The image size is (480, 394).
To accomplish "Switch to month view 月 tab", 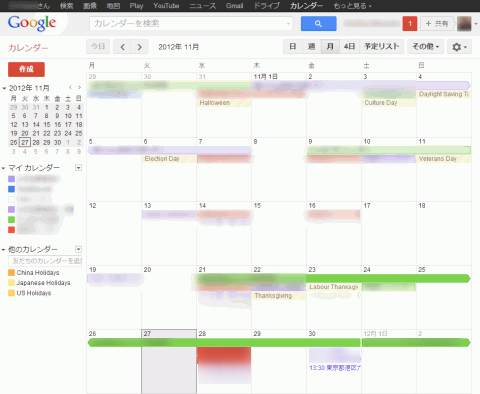I will pyautogui.click(x=330, y=47).
